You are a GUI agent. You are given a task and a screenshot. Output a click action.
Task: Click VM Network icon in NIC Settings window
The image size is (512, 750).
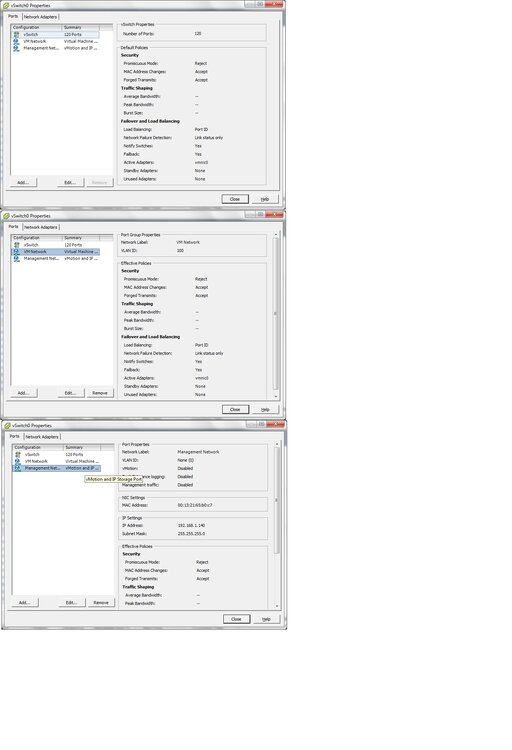(18, 461)
